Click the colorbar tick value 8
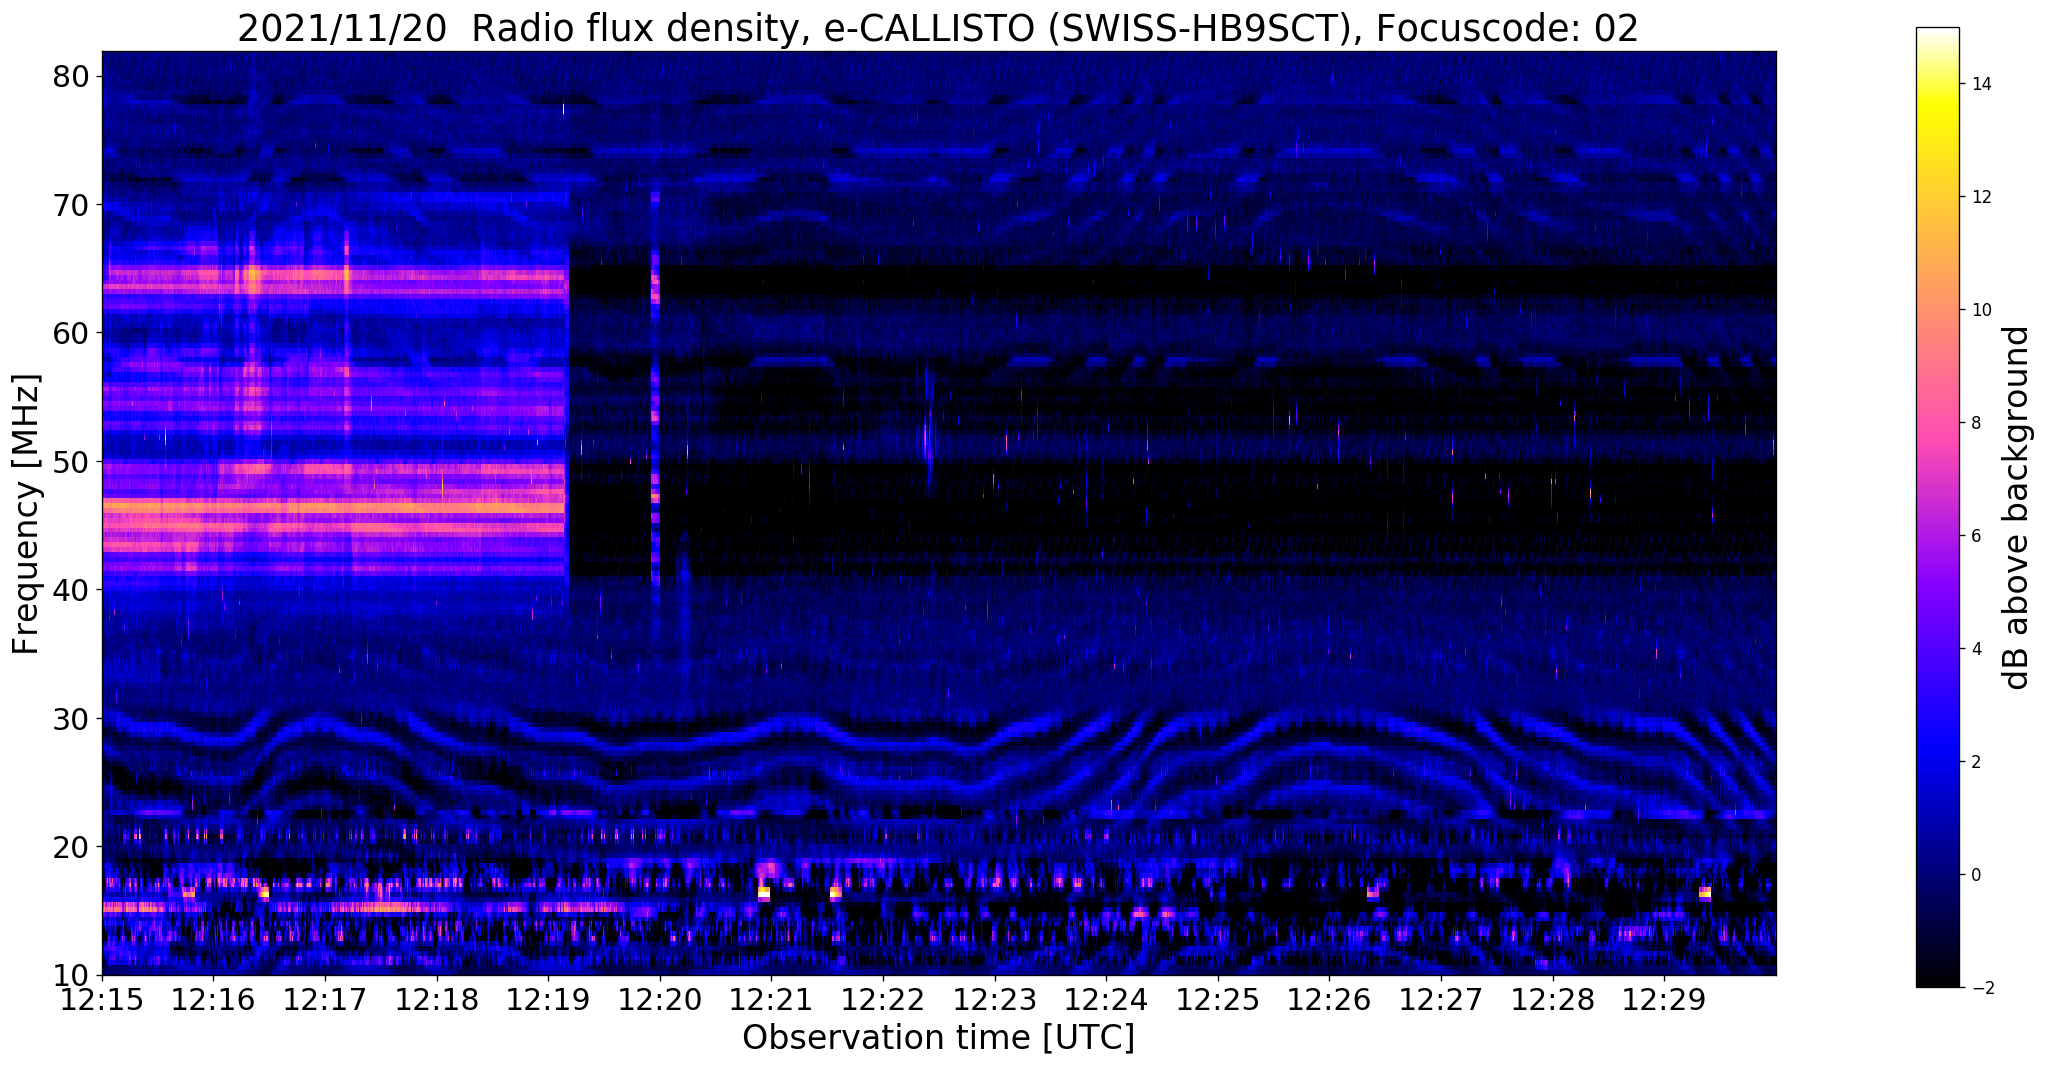 click(x=1976, y=423)
